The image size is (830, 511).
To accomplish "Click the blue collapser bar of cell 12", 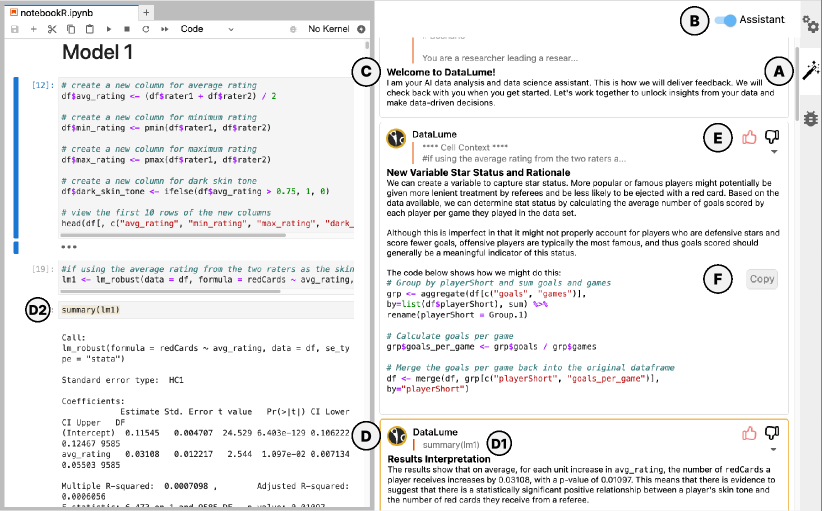I will (x=16, y=158).
